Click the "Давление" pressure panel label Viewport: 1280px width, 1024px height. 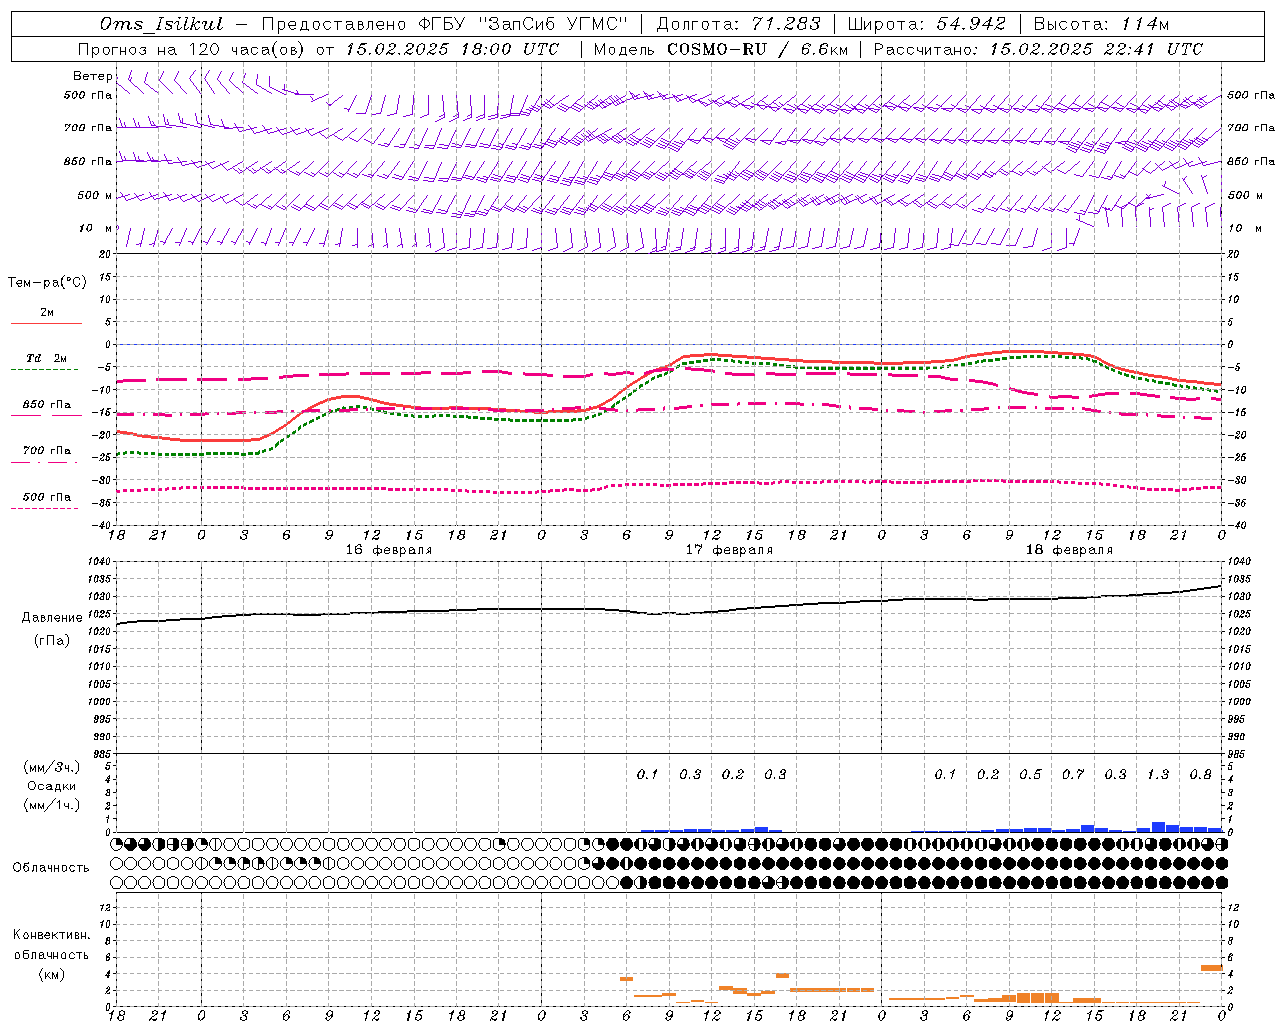(52, 618)
